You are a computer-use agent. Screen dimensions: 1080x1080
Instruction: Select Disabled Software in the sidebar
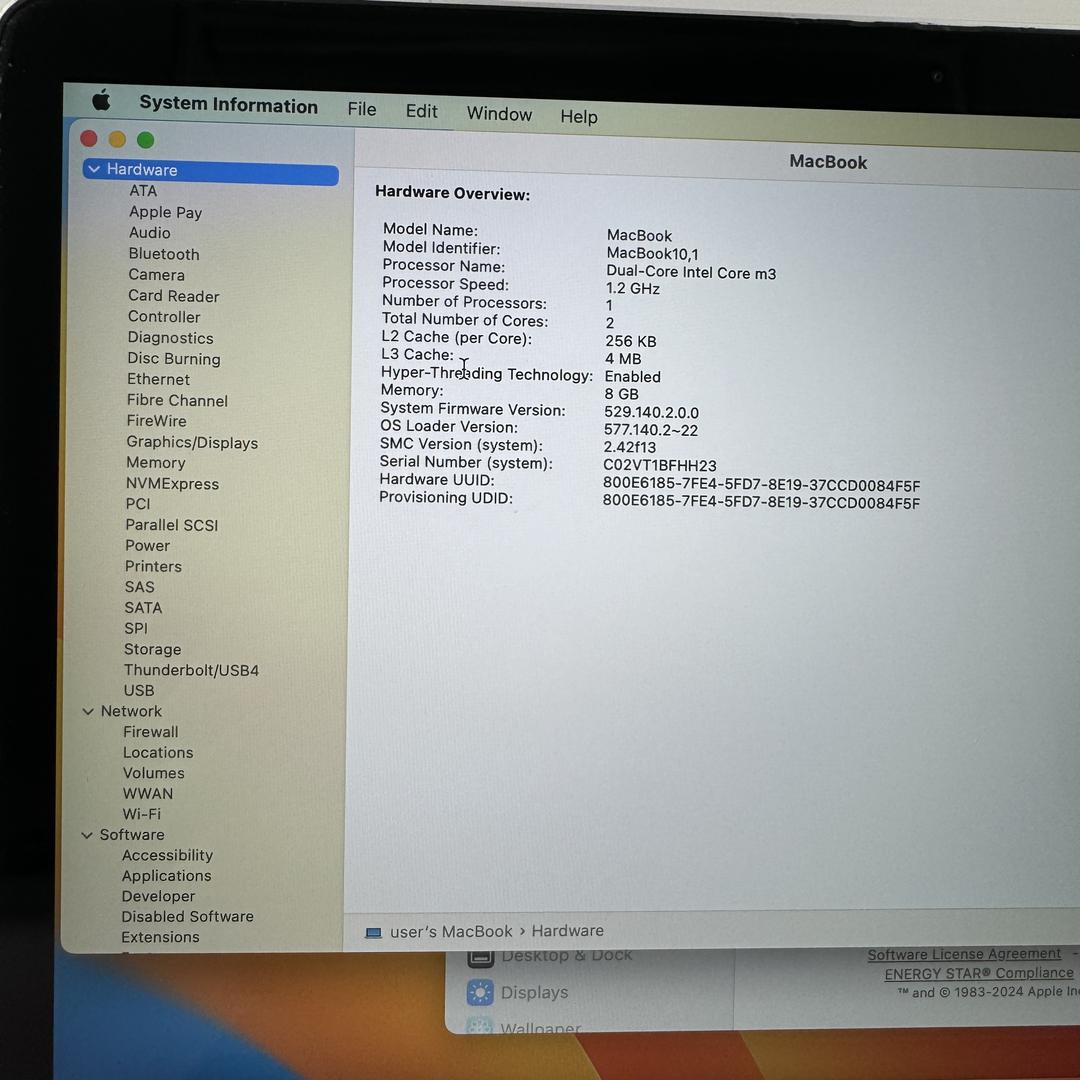(x=187, y=917)
